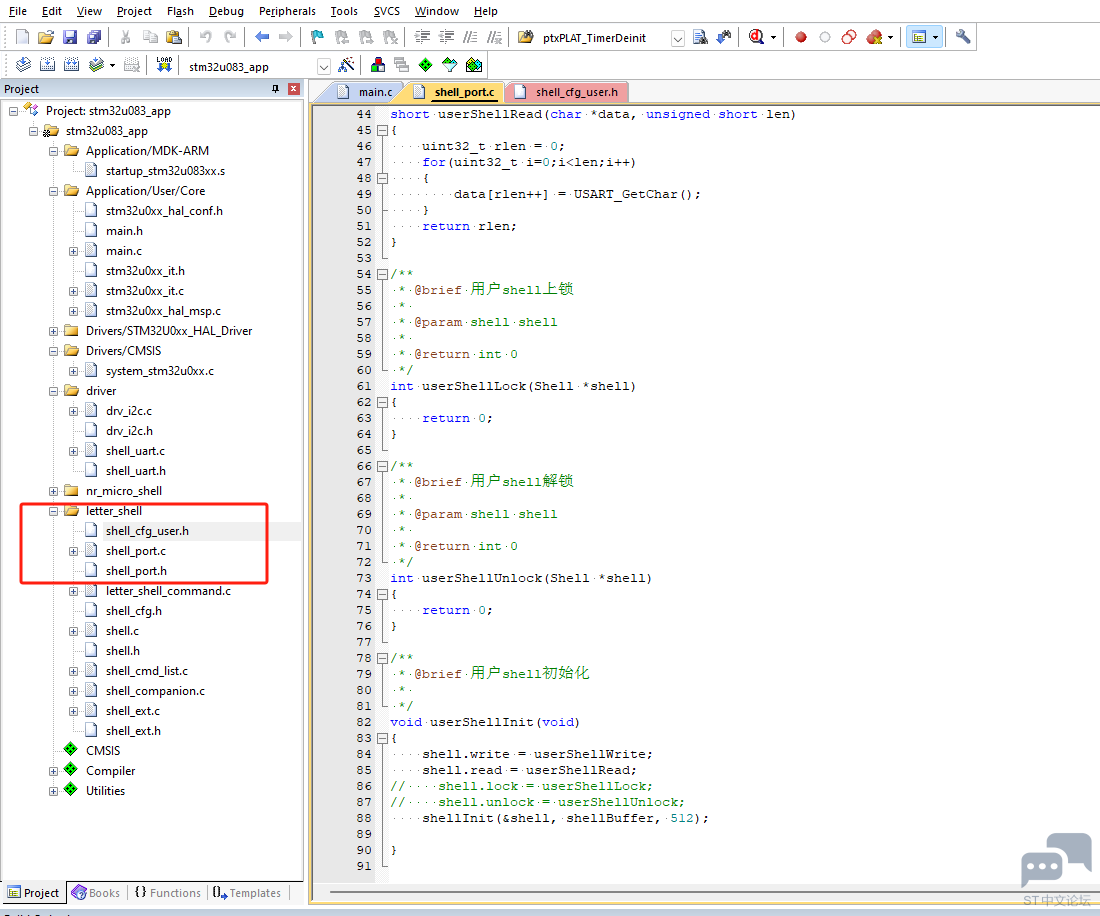Select Software Packs funnel icon
The width and height of the screenshot is (1100, 916).
coord(450,66)
